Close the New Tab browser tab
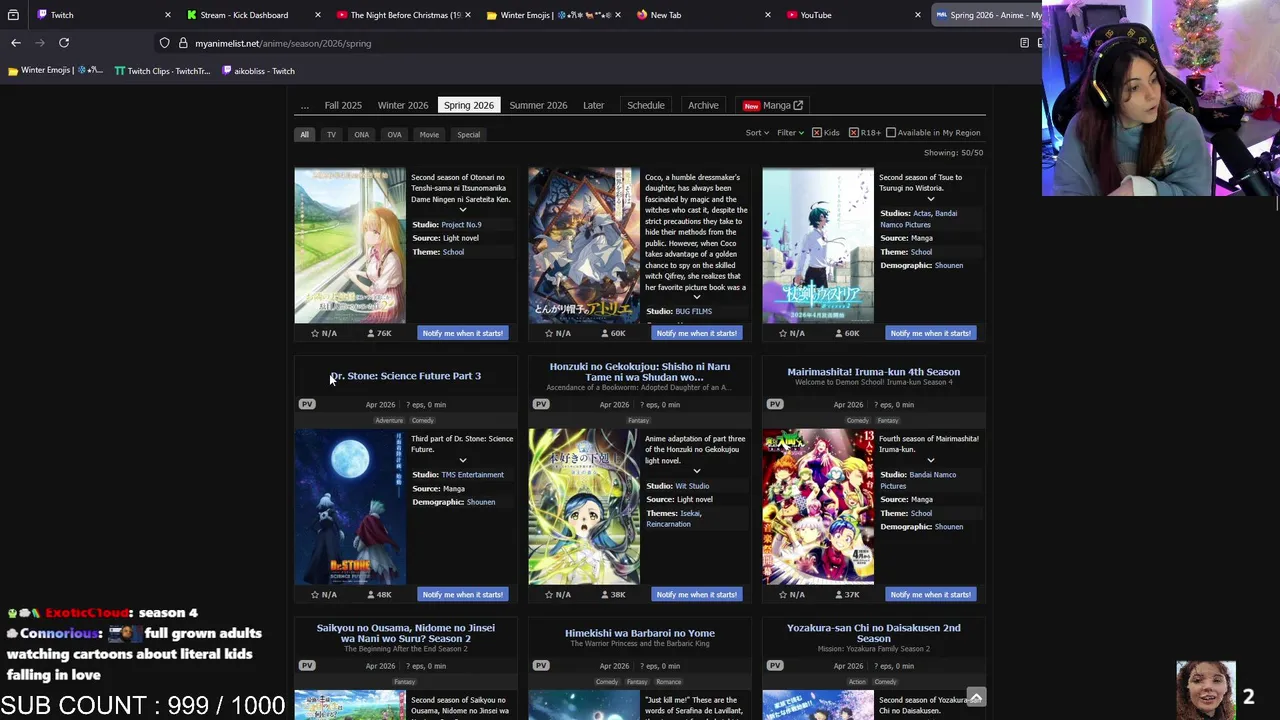This screenshot has width=1280, height=720. coord(767,15)
